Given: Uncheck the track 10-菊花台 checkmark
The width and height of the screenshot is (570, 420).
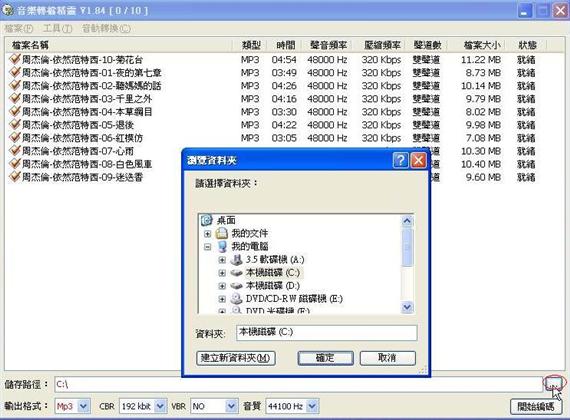Looking at the screenshot, I should (15, 59).
